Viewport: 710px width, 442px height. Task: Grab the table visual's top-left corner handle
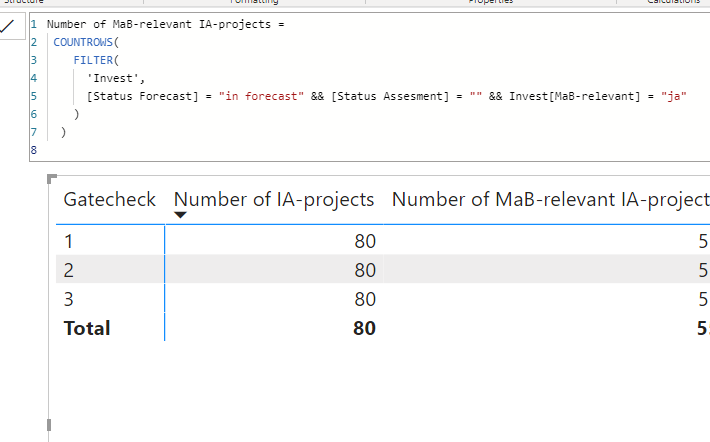pos(52,179)
